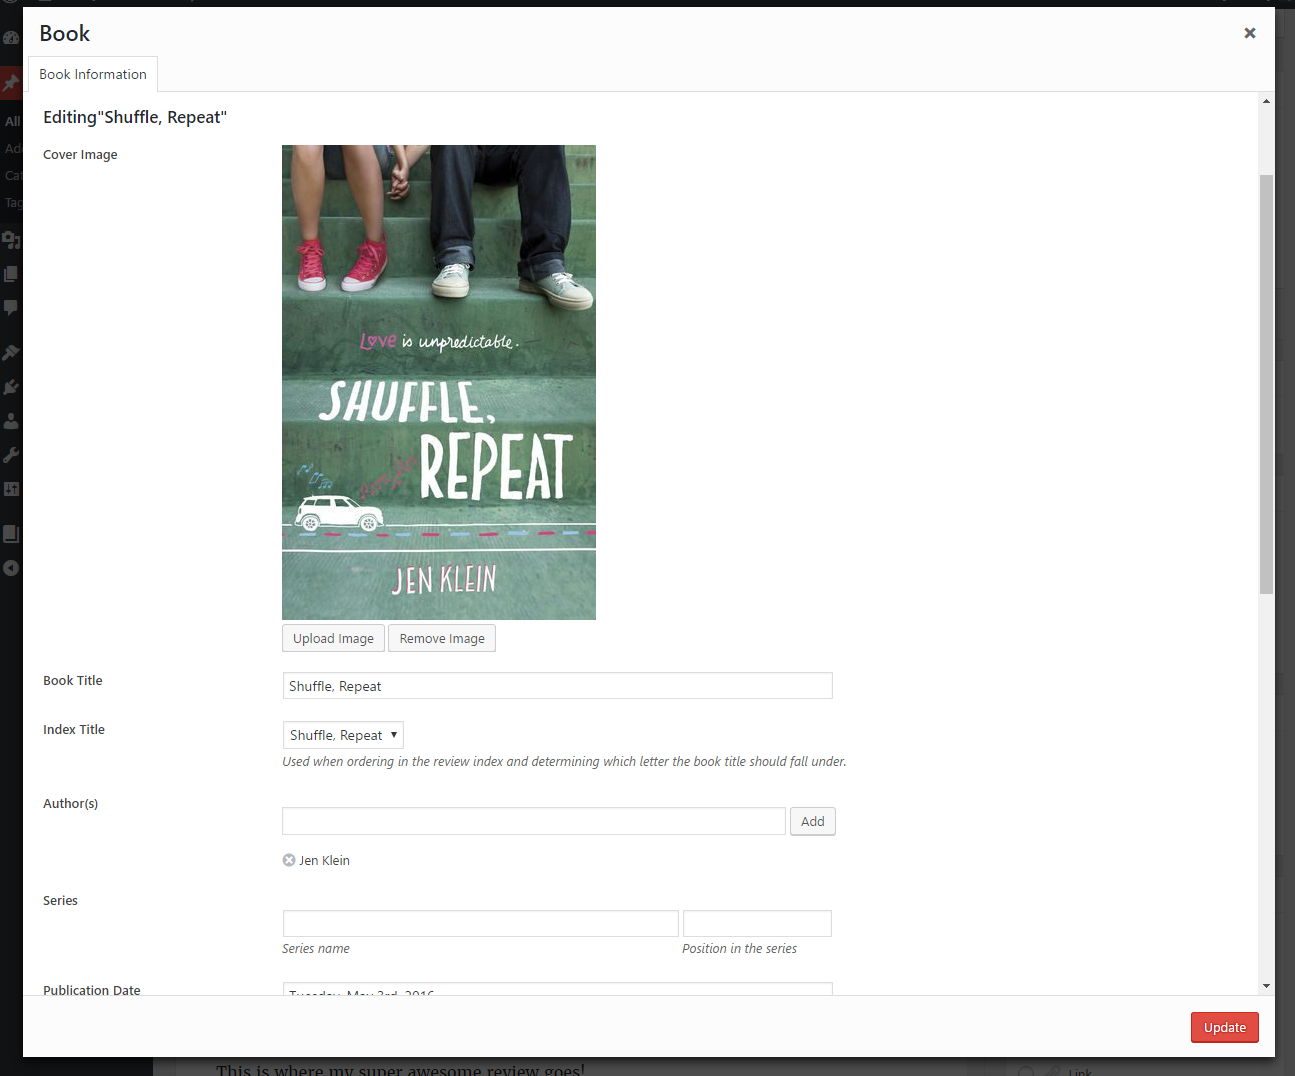The image size is (1295, 1076).
Task: Click the Upload Image button
Action: pyautogui.click(x=333, y=639)
